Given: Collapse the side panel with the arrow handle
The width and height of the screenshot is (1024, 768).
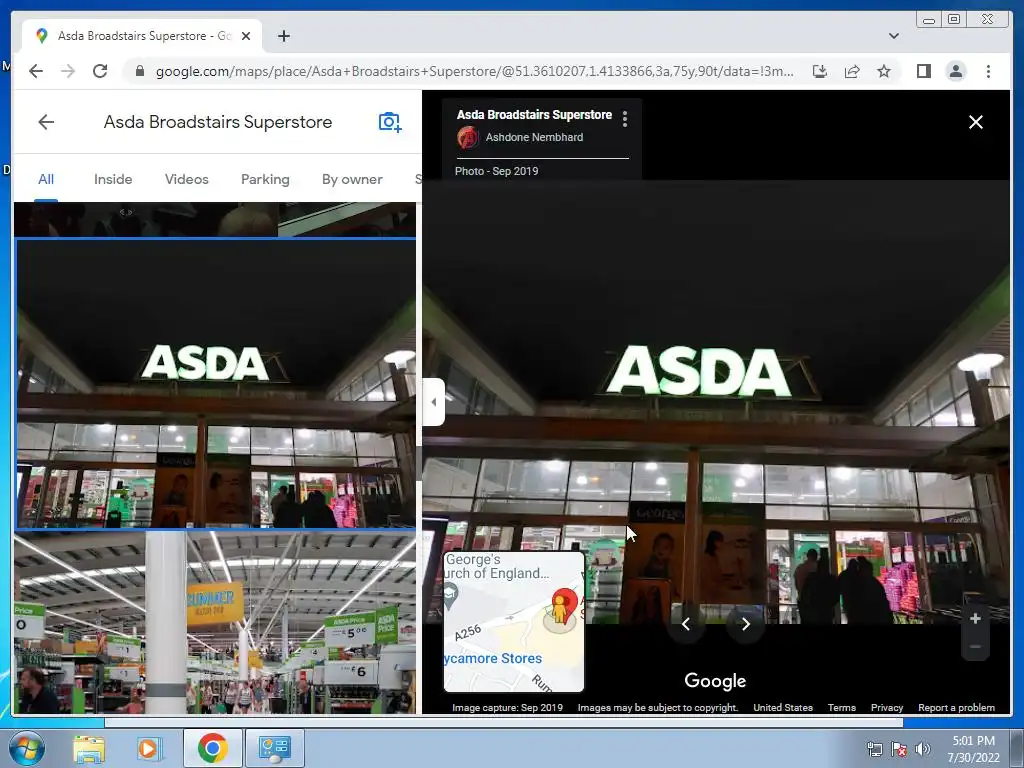Looking at the screenshot, I should 434,402.
